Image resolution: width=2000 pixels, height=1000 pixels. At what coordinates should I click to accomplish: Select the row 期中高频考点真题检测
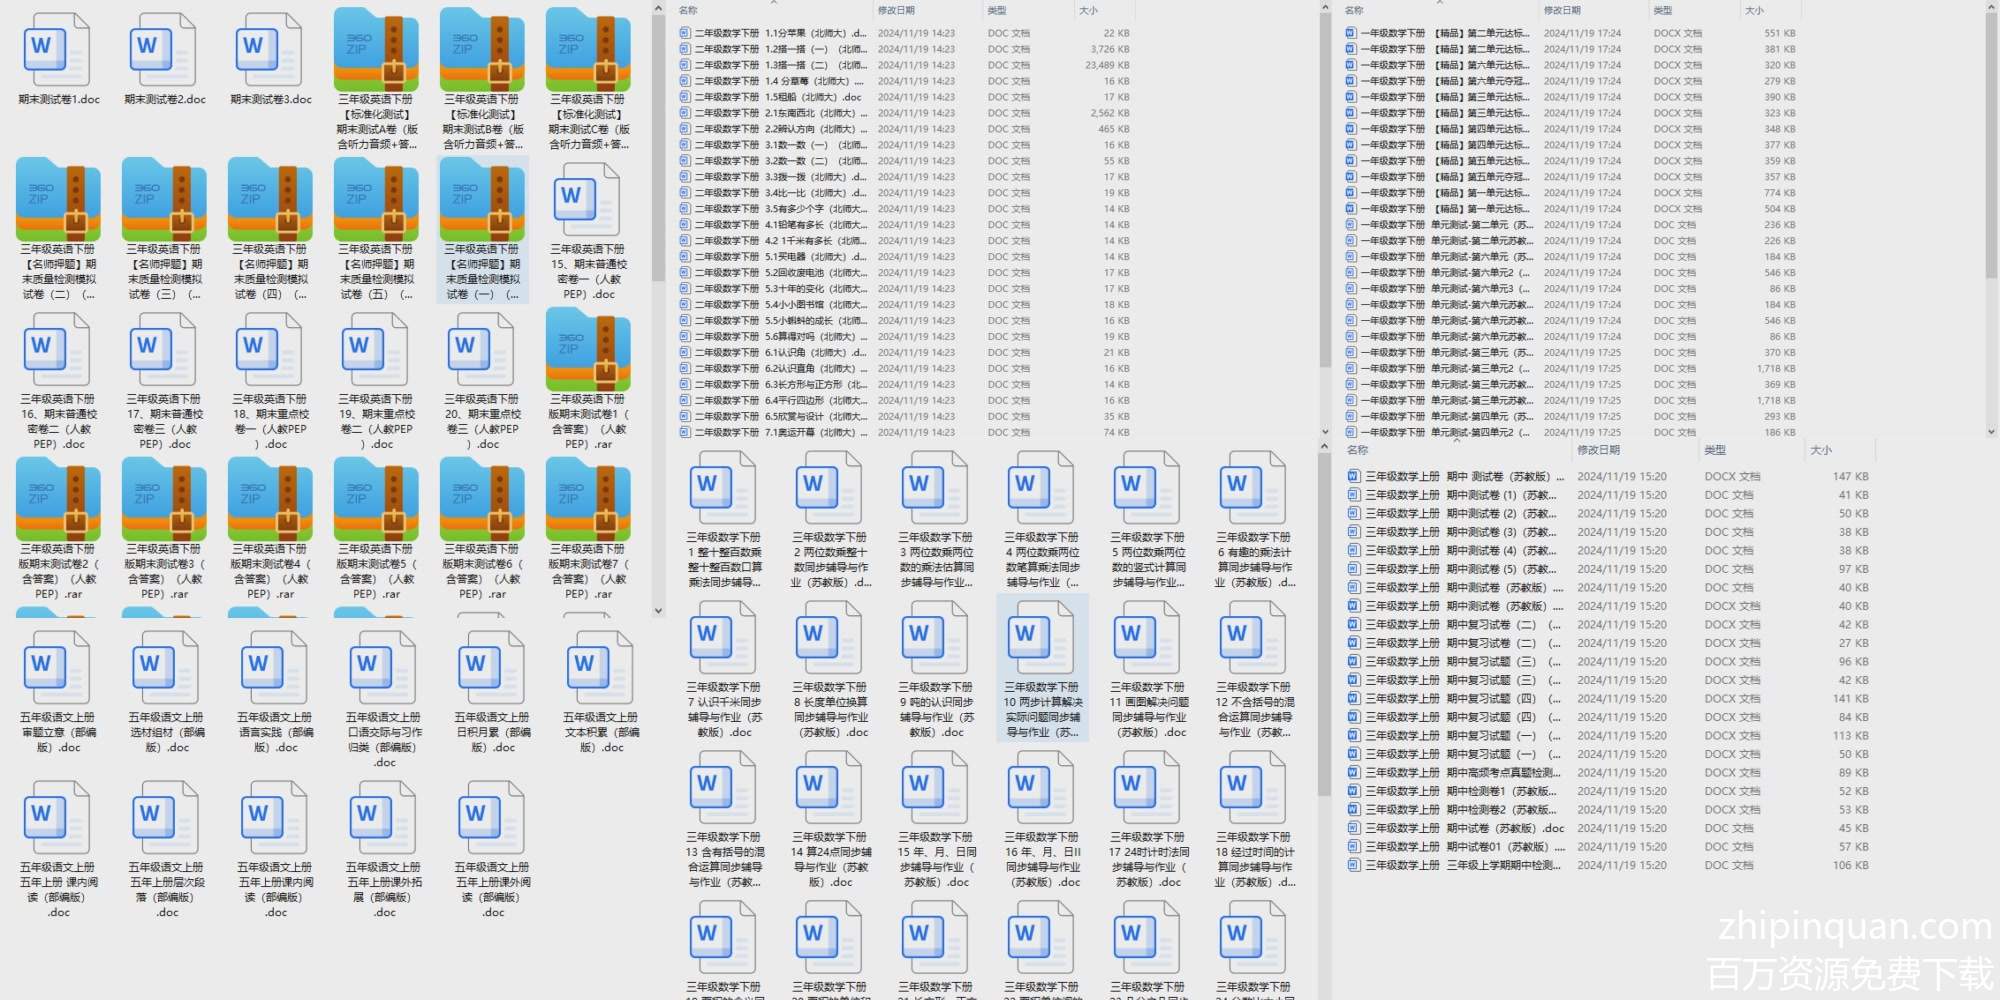click(1607, 773)
